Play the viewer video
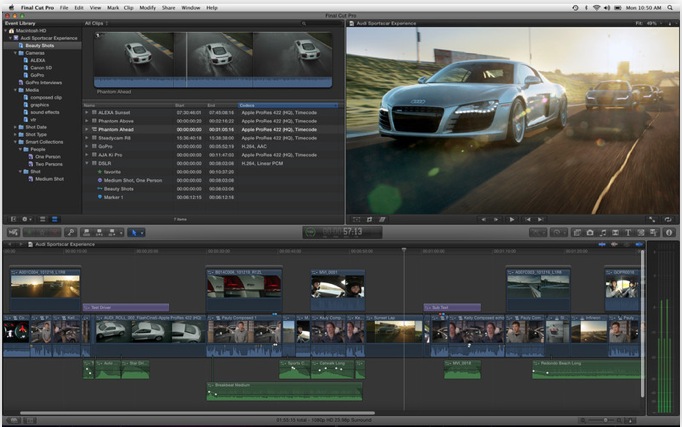 512,220
